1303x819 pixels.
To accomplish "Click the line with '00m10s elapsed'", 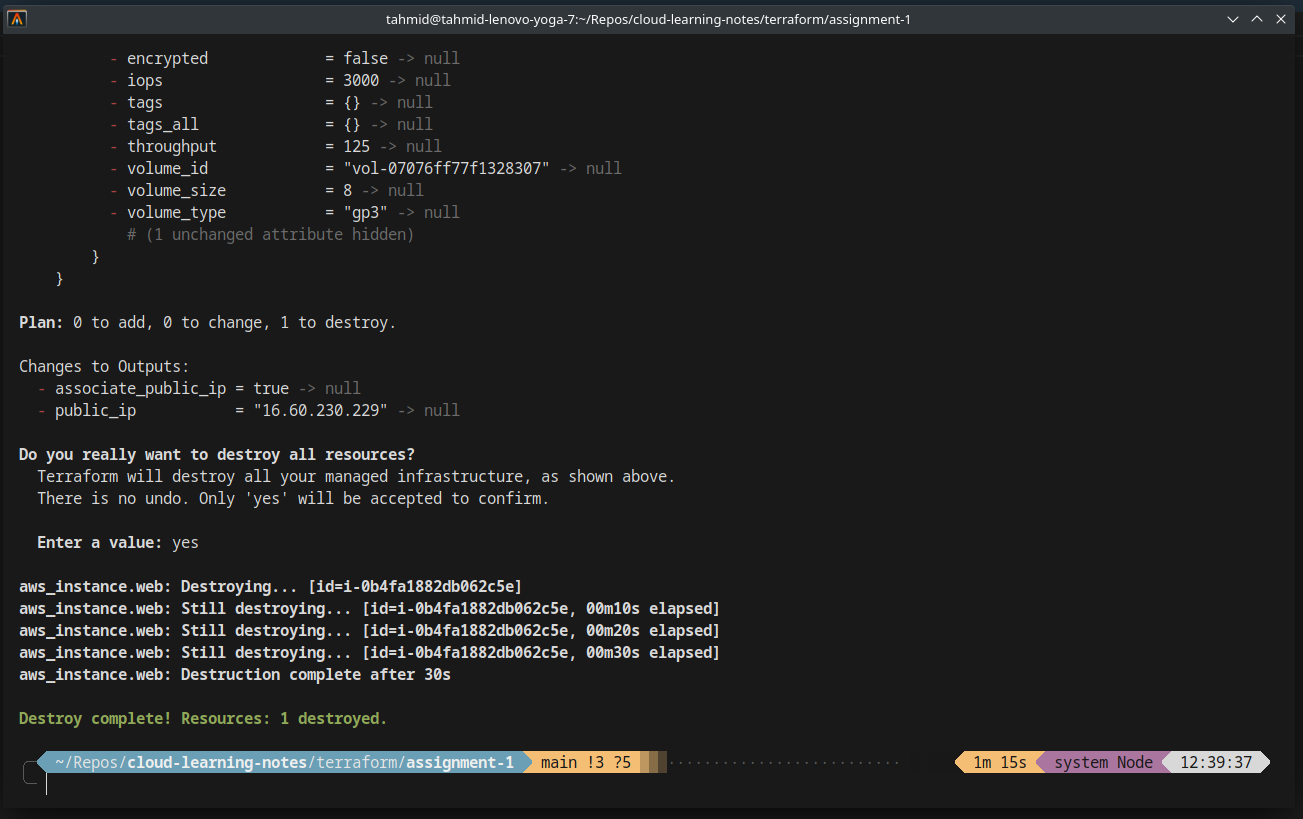I will tap(369, 608).
